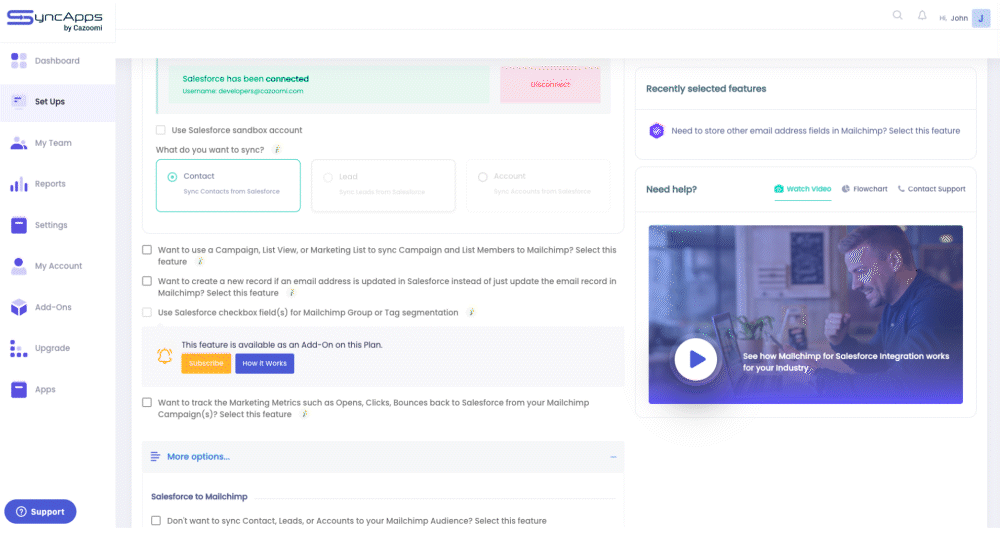The width and height of the screenshot is (1000, 542).
Task: Click the Set Ups sidebar icon
Action: [x=18, y=101]
